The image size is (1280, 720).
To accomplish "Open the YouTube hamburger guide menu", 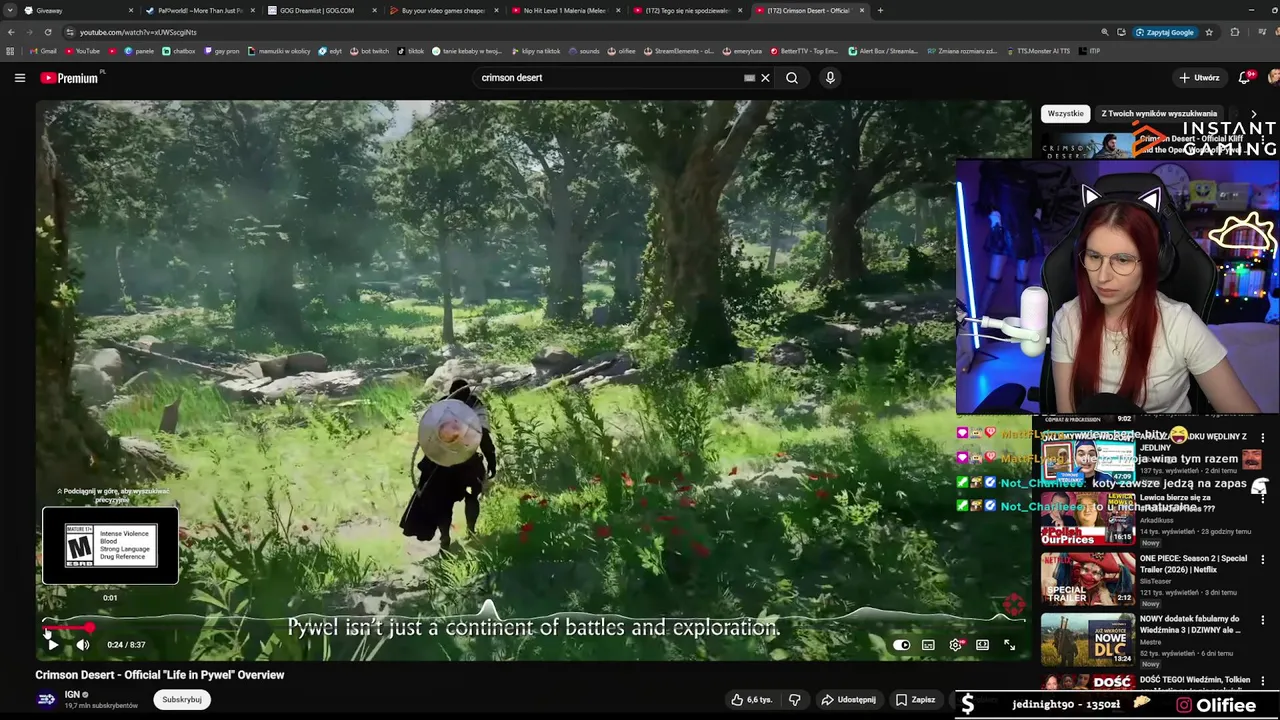I will pyautogui.click(x=19, y=78).
